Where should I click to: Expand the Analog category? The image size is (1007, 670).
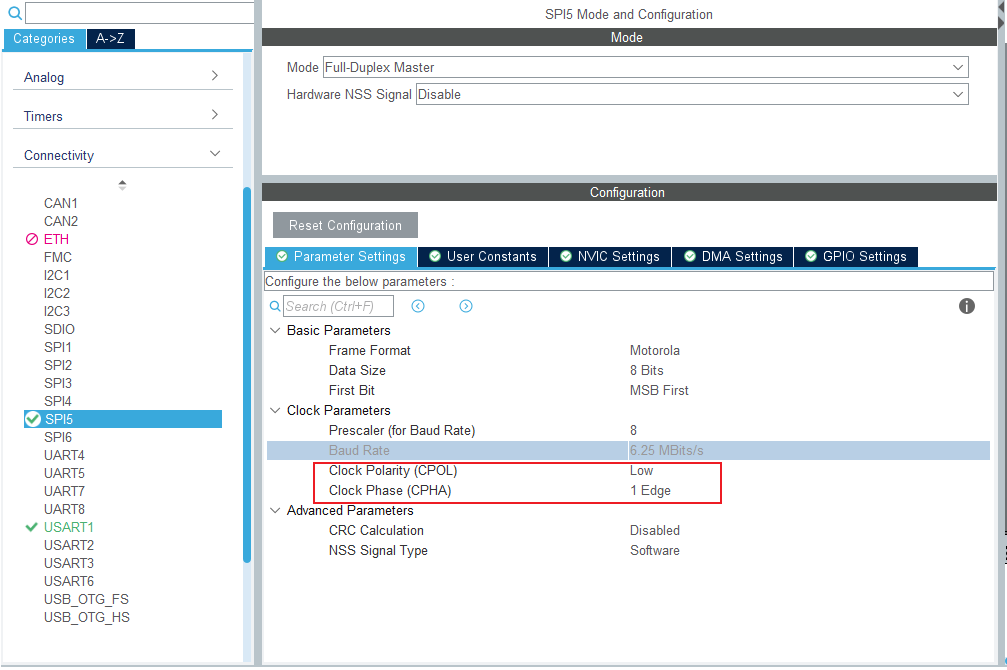point(122,77)
